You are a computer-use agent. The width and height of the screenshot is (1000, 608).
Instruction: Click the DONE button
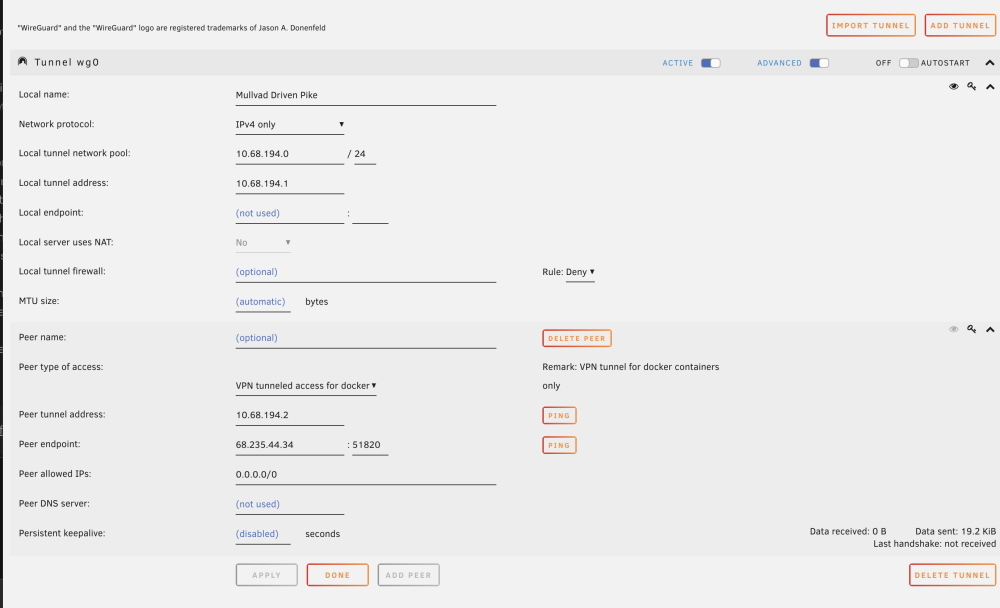[x=337, y=575]
